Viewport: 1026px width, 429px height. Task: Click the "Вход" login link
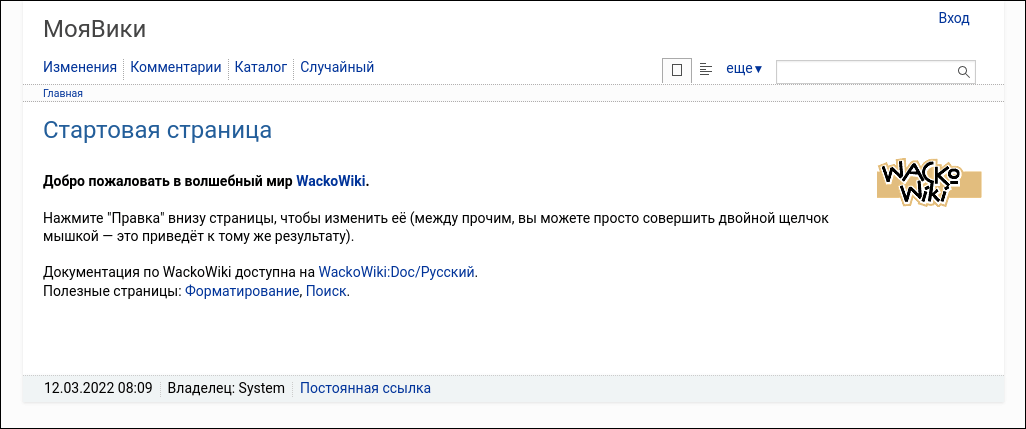coord(953,18)
